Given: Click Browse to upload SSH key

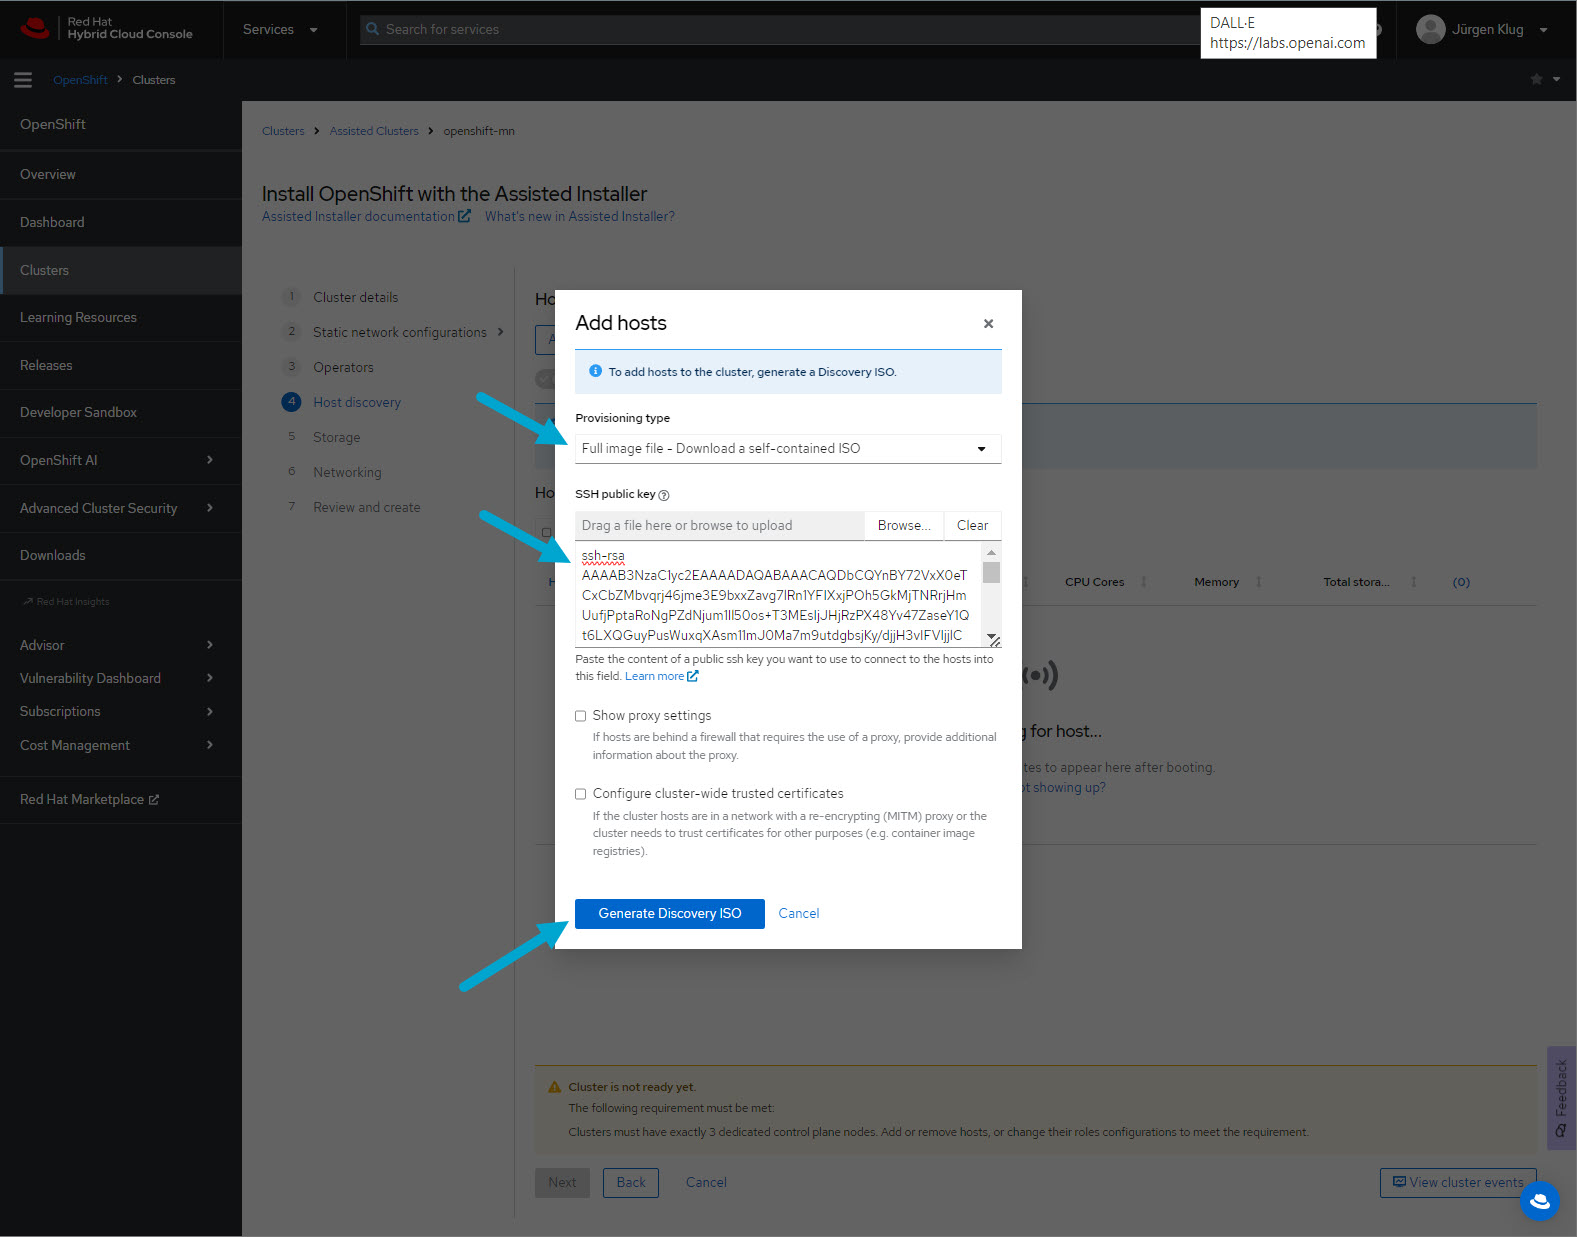Looking at the screenshot, I should tap(903, 525).
